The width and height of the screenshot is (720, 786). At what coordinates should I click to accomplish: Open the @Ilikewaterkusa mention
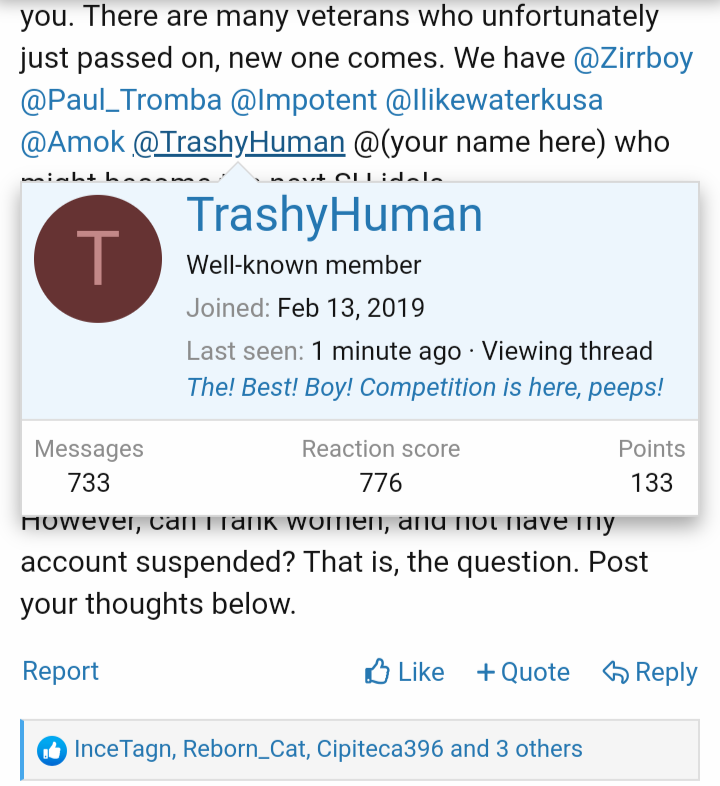[x=494, y=100]
